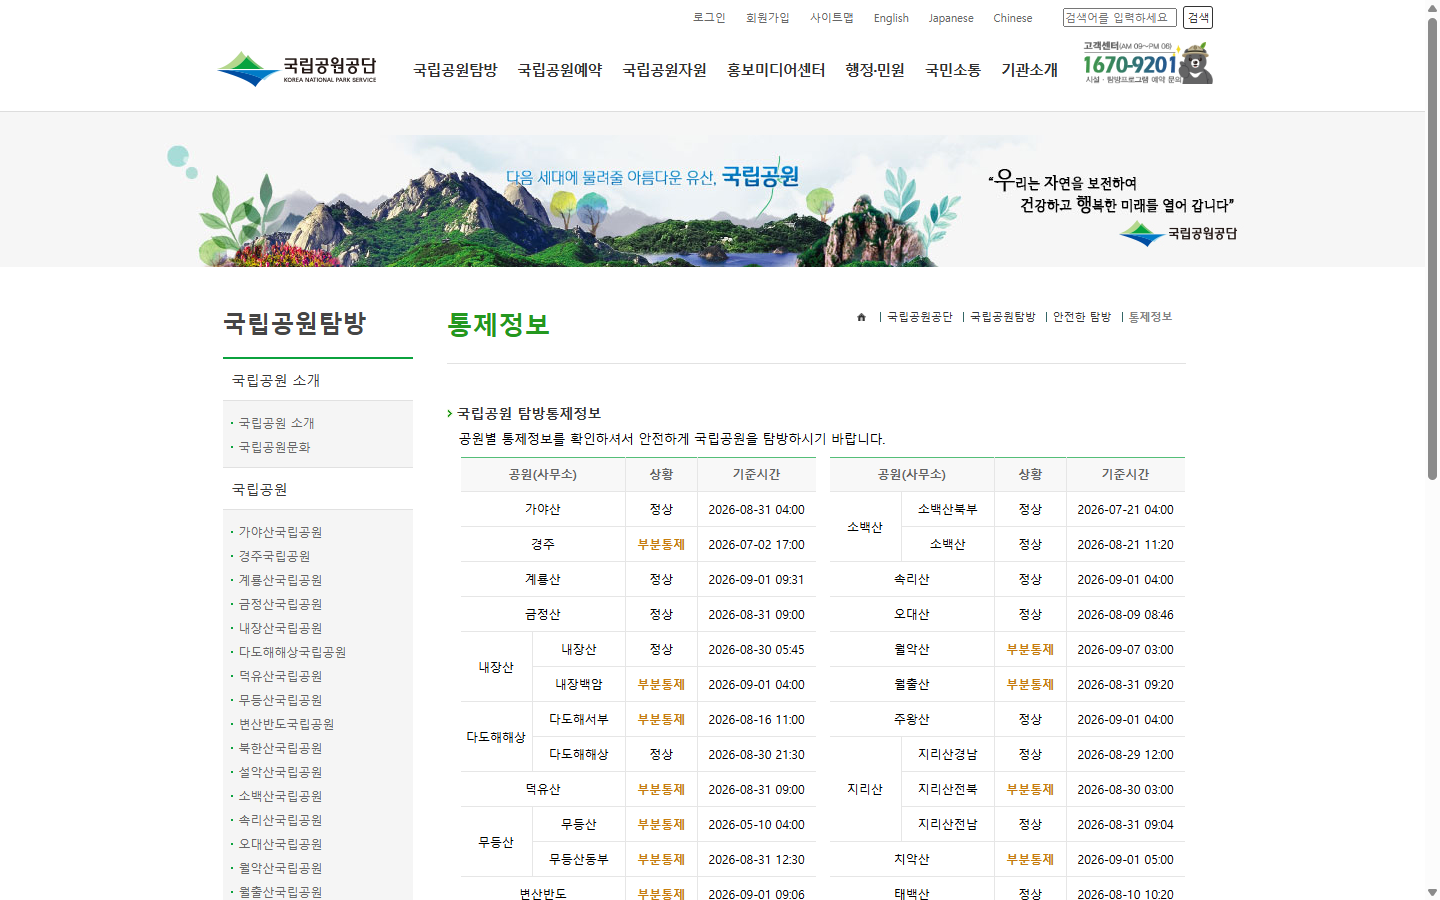Click the 속리산 park name cell
This screenshot has height=900, width=1440.
point(912,579)
